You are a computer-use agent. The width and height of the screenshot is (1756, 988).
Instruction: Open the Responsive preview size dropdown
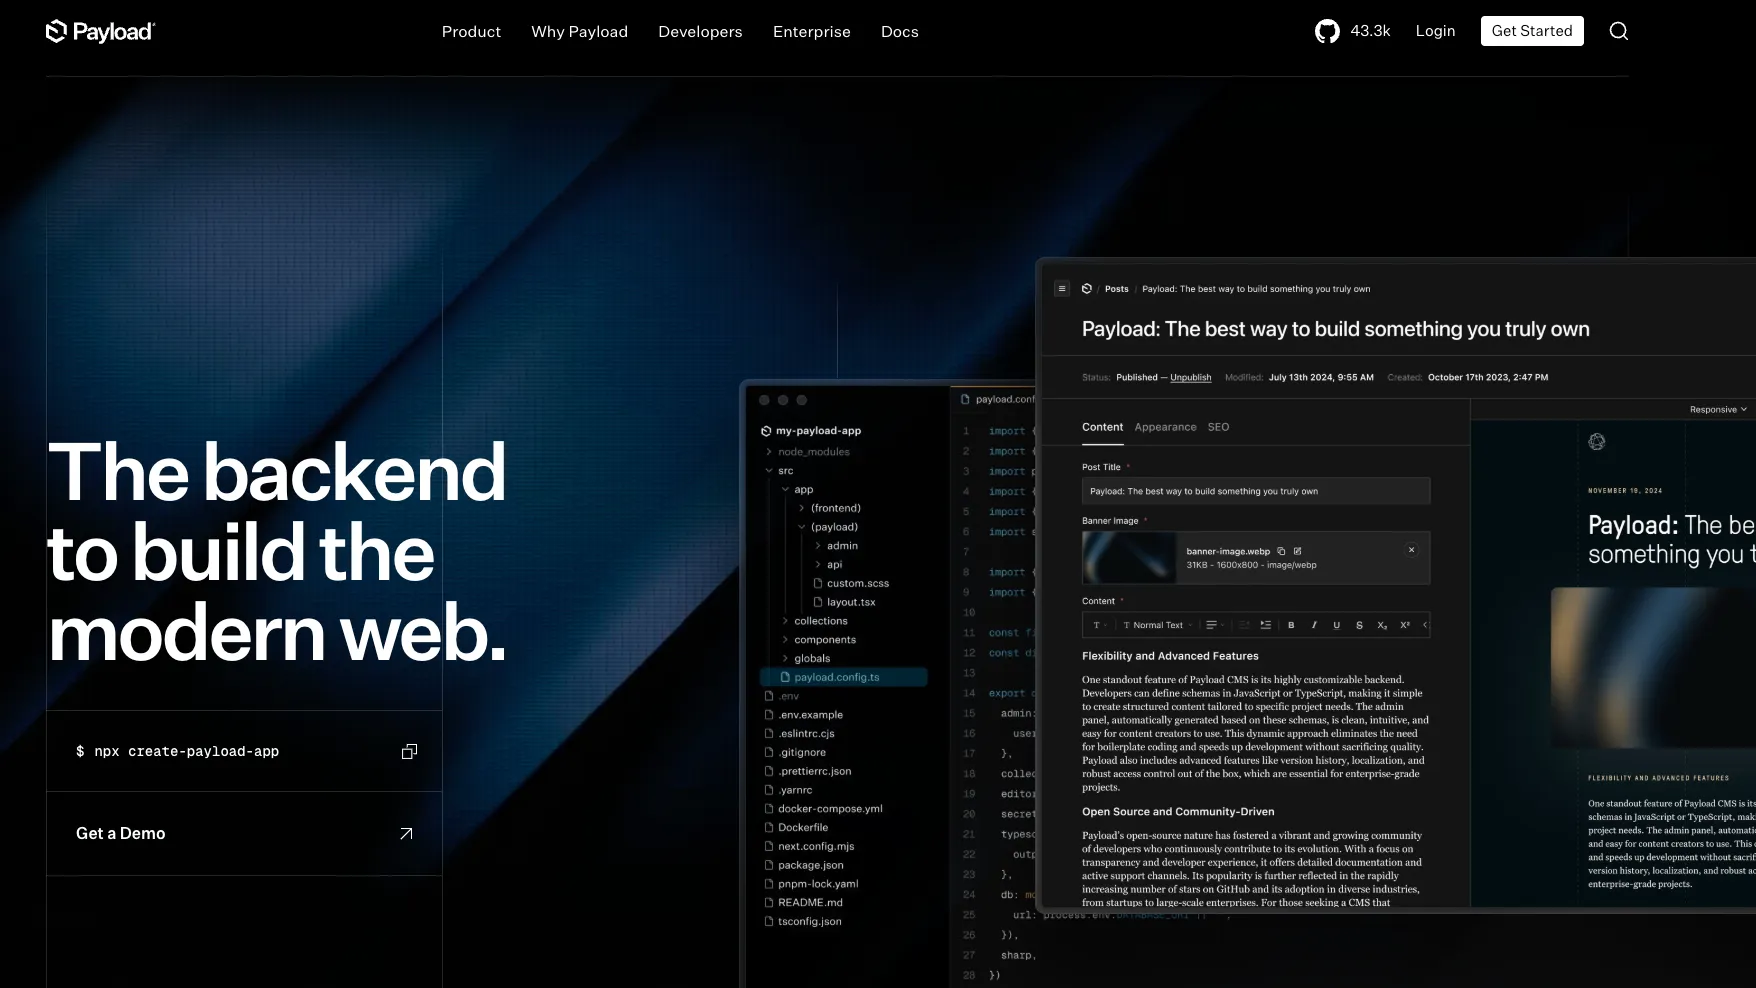pyautogui.click(x=1718, y=409)
